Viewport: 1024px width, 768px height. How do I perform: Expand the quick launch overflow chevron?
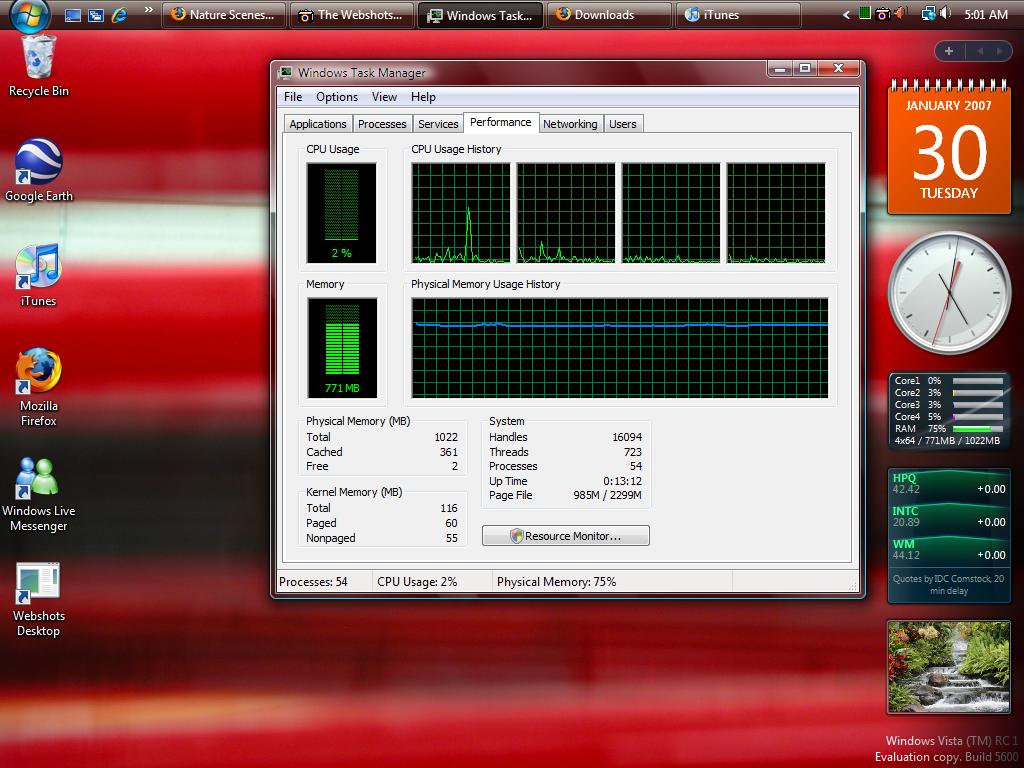149,10
